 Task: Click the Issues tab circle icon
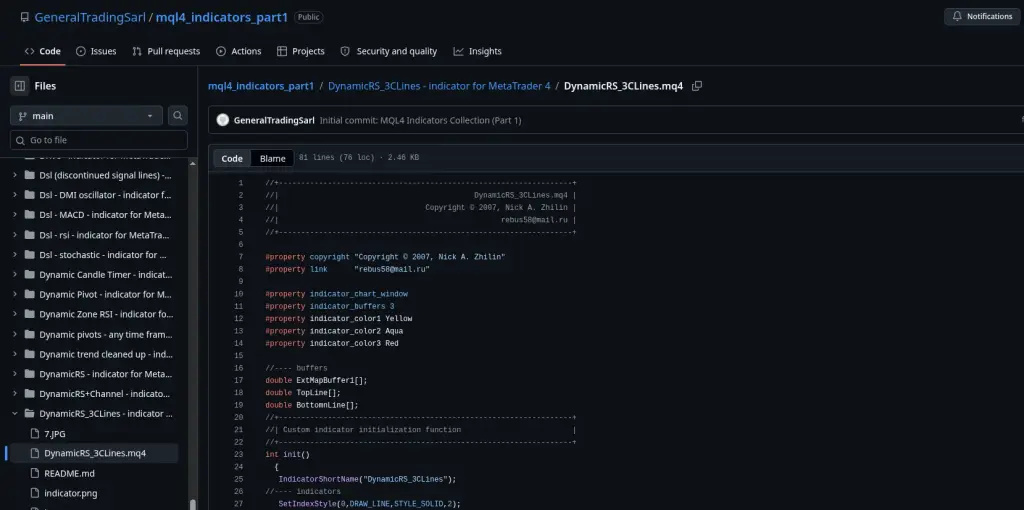(x=81, y=51)
